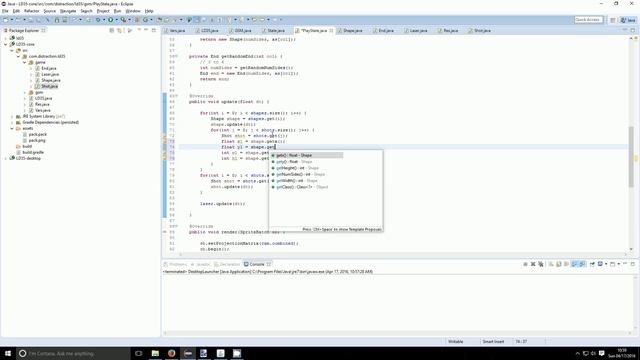Click the New file icon in toolbar
This screenshot has height=360, width=640.
6,20
